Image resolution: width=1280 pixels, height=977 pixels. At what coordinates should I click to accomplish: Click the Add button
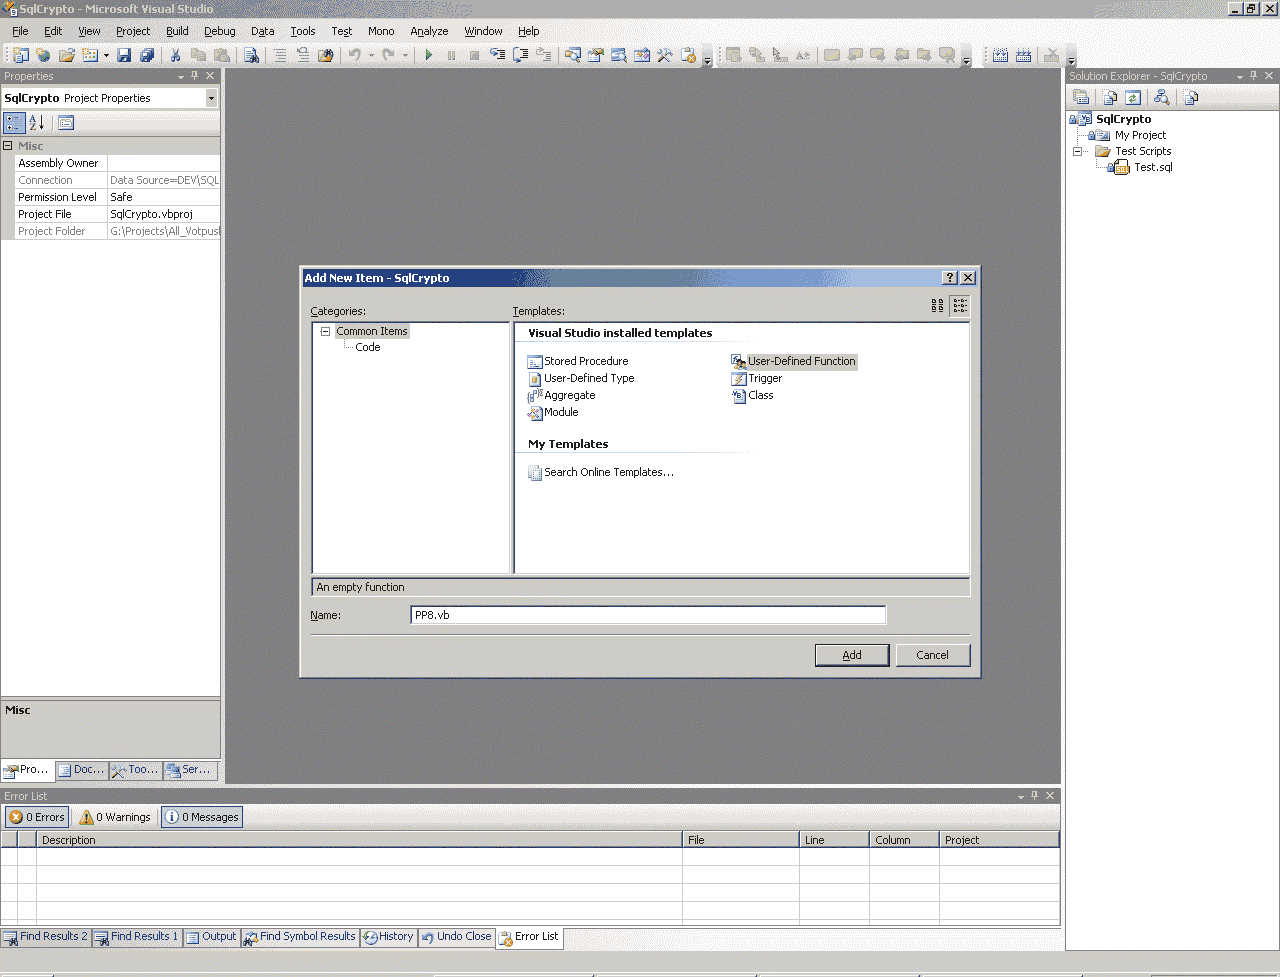852,655
